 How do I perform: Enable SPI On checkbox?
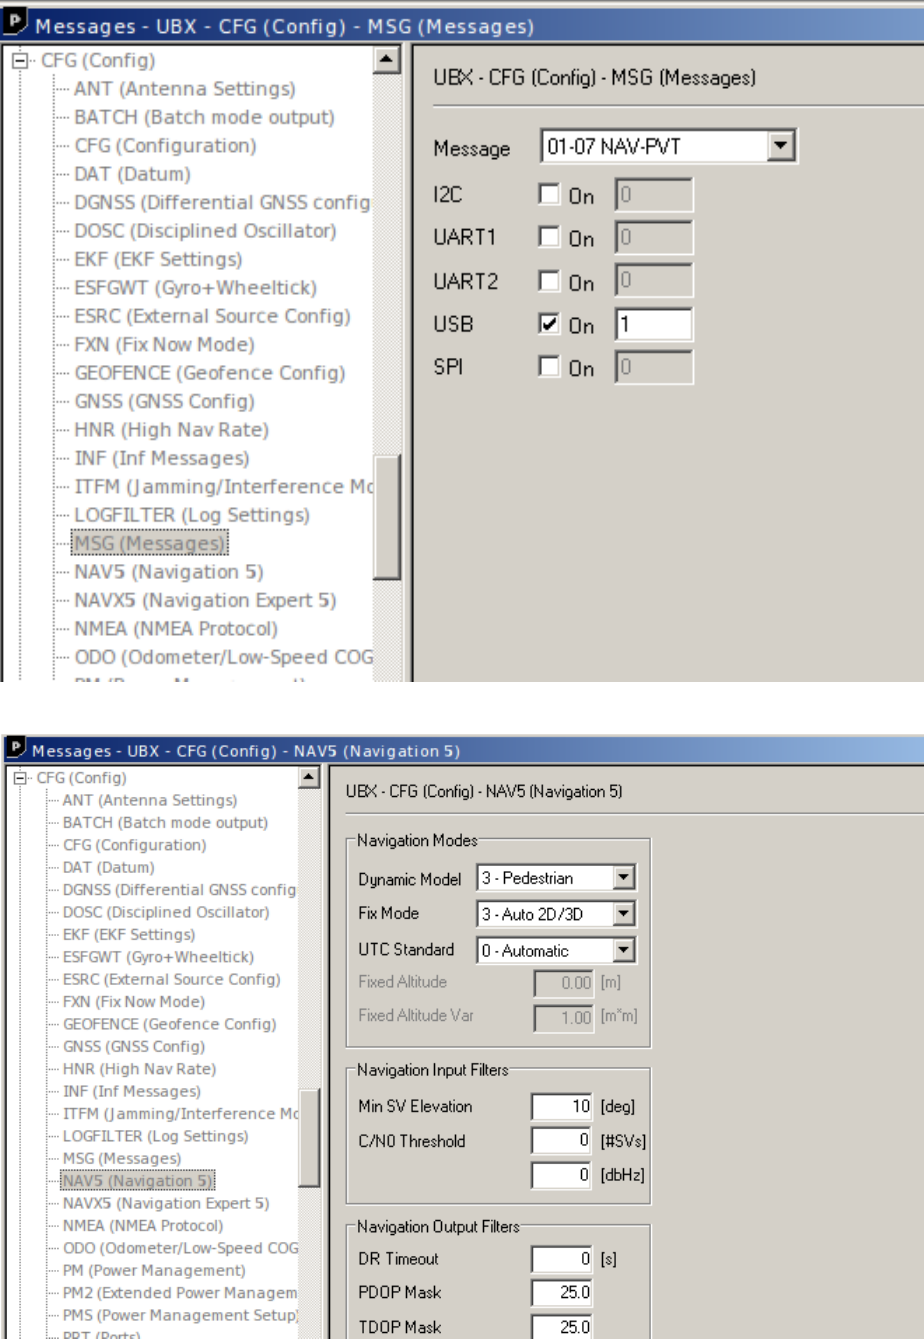click(549, 364)
